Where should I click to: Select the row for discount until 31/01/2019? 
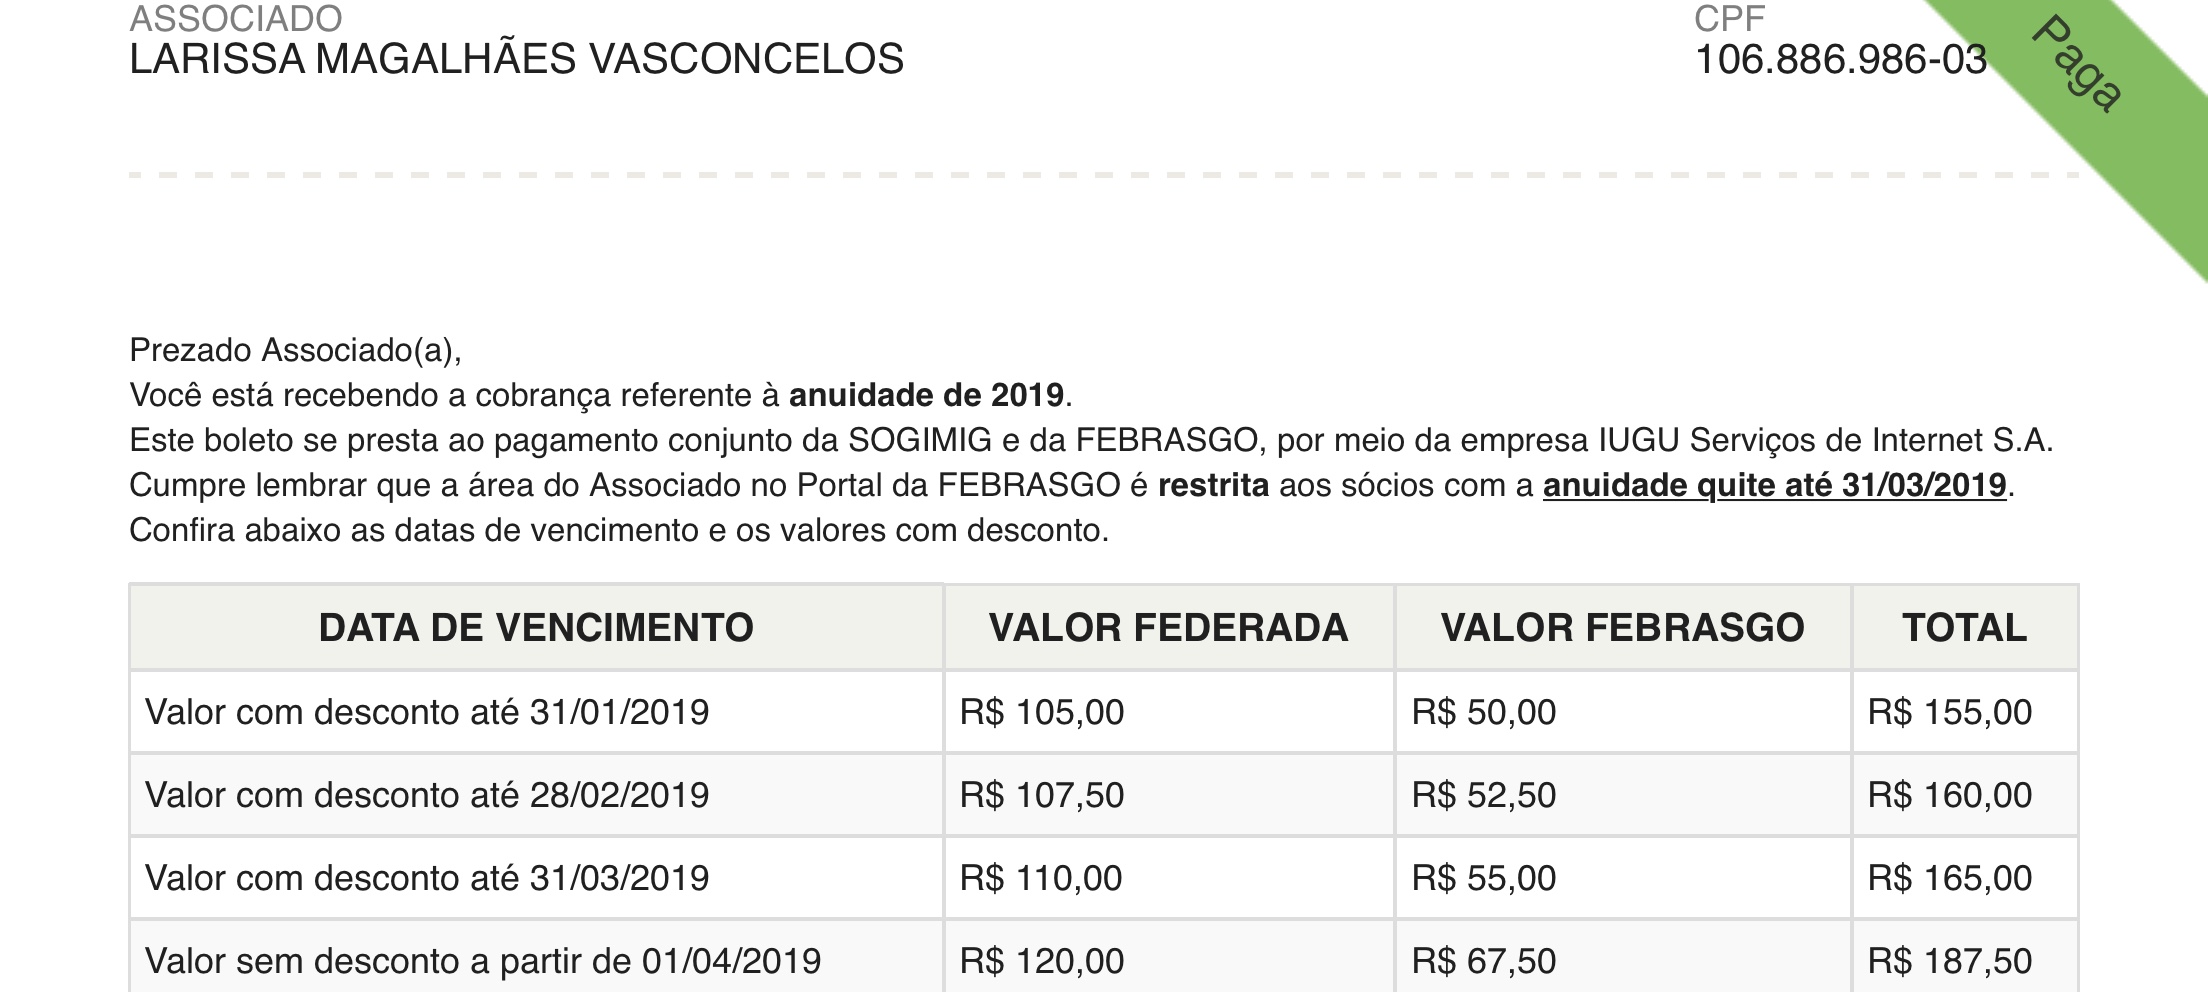click(x=427, y=712)
